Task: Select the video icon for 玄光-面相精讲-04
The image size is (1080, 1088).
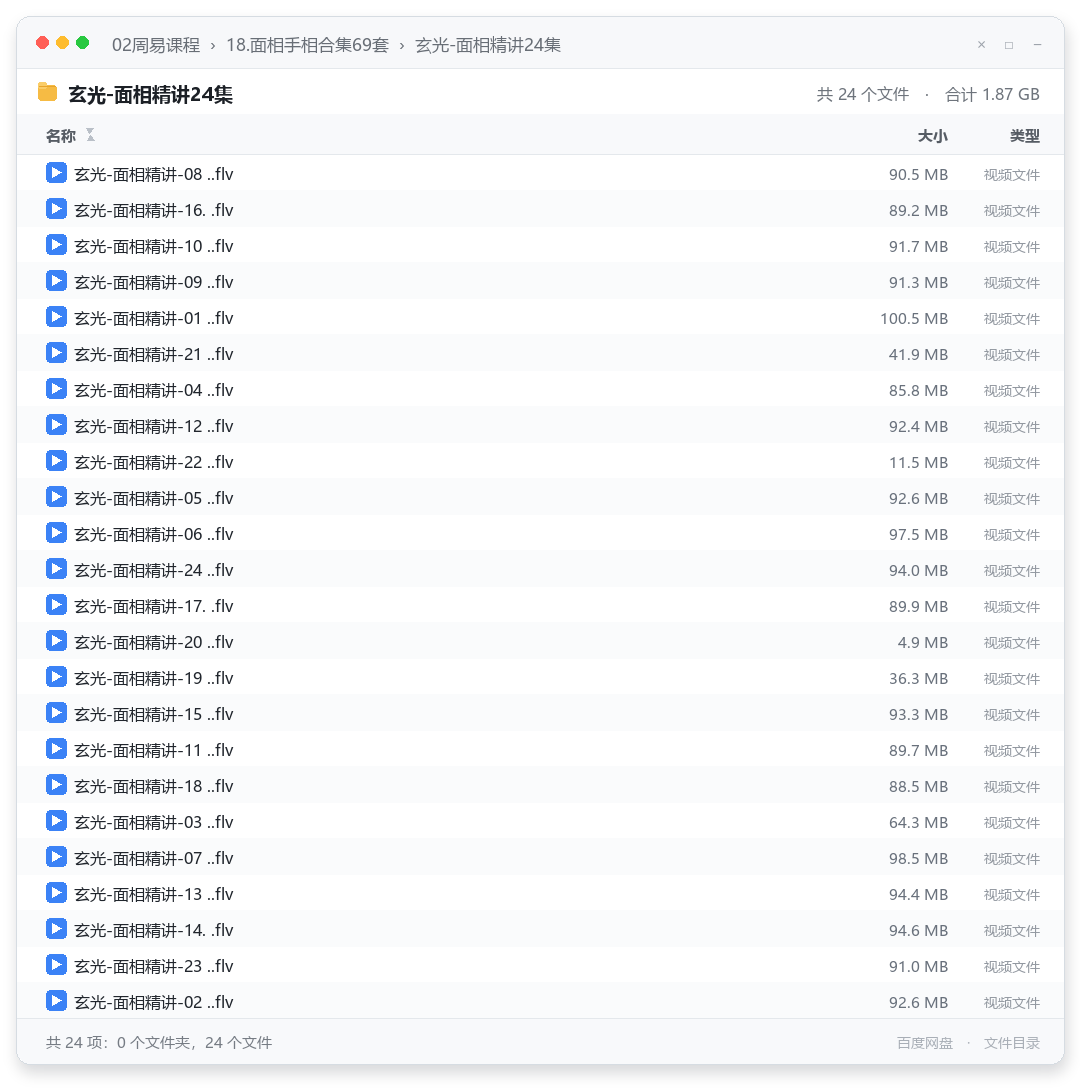Action: (x=56, y=389)
